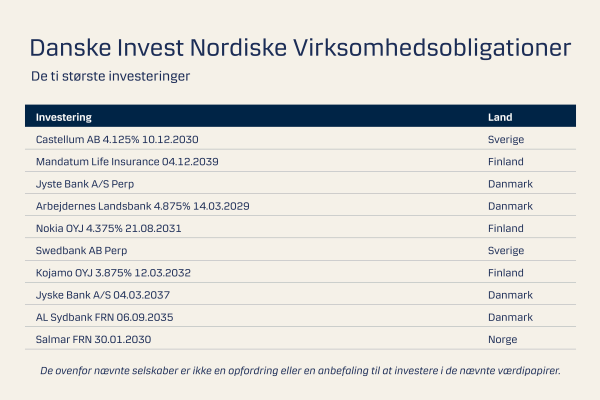Viewport: 600px width, 400px height.
Task: Click Danmark in the AL Sydbank row
Action: coord(510,317)
